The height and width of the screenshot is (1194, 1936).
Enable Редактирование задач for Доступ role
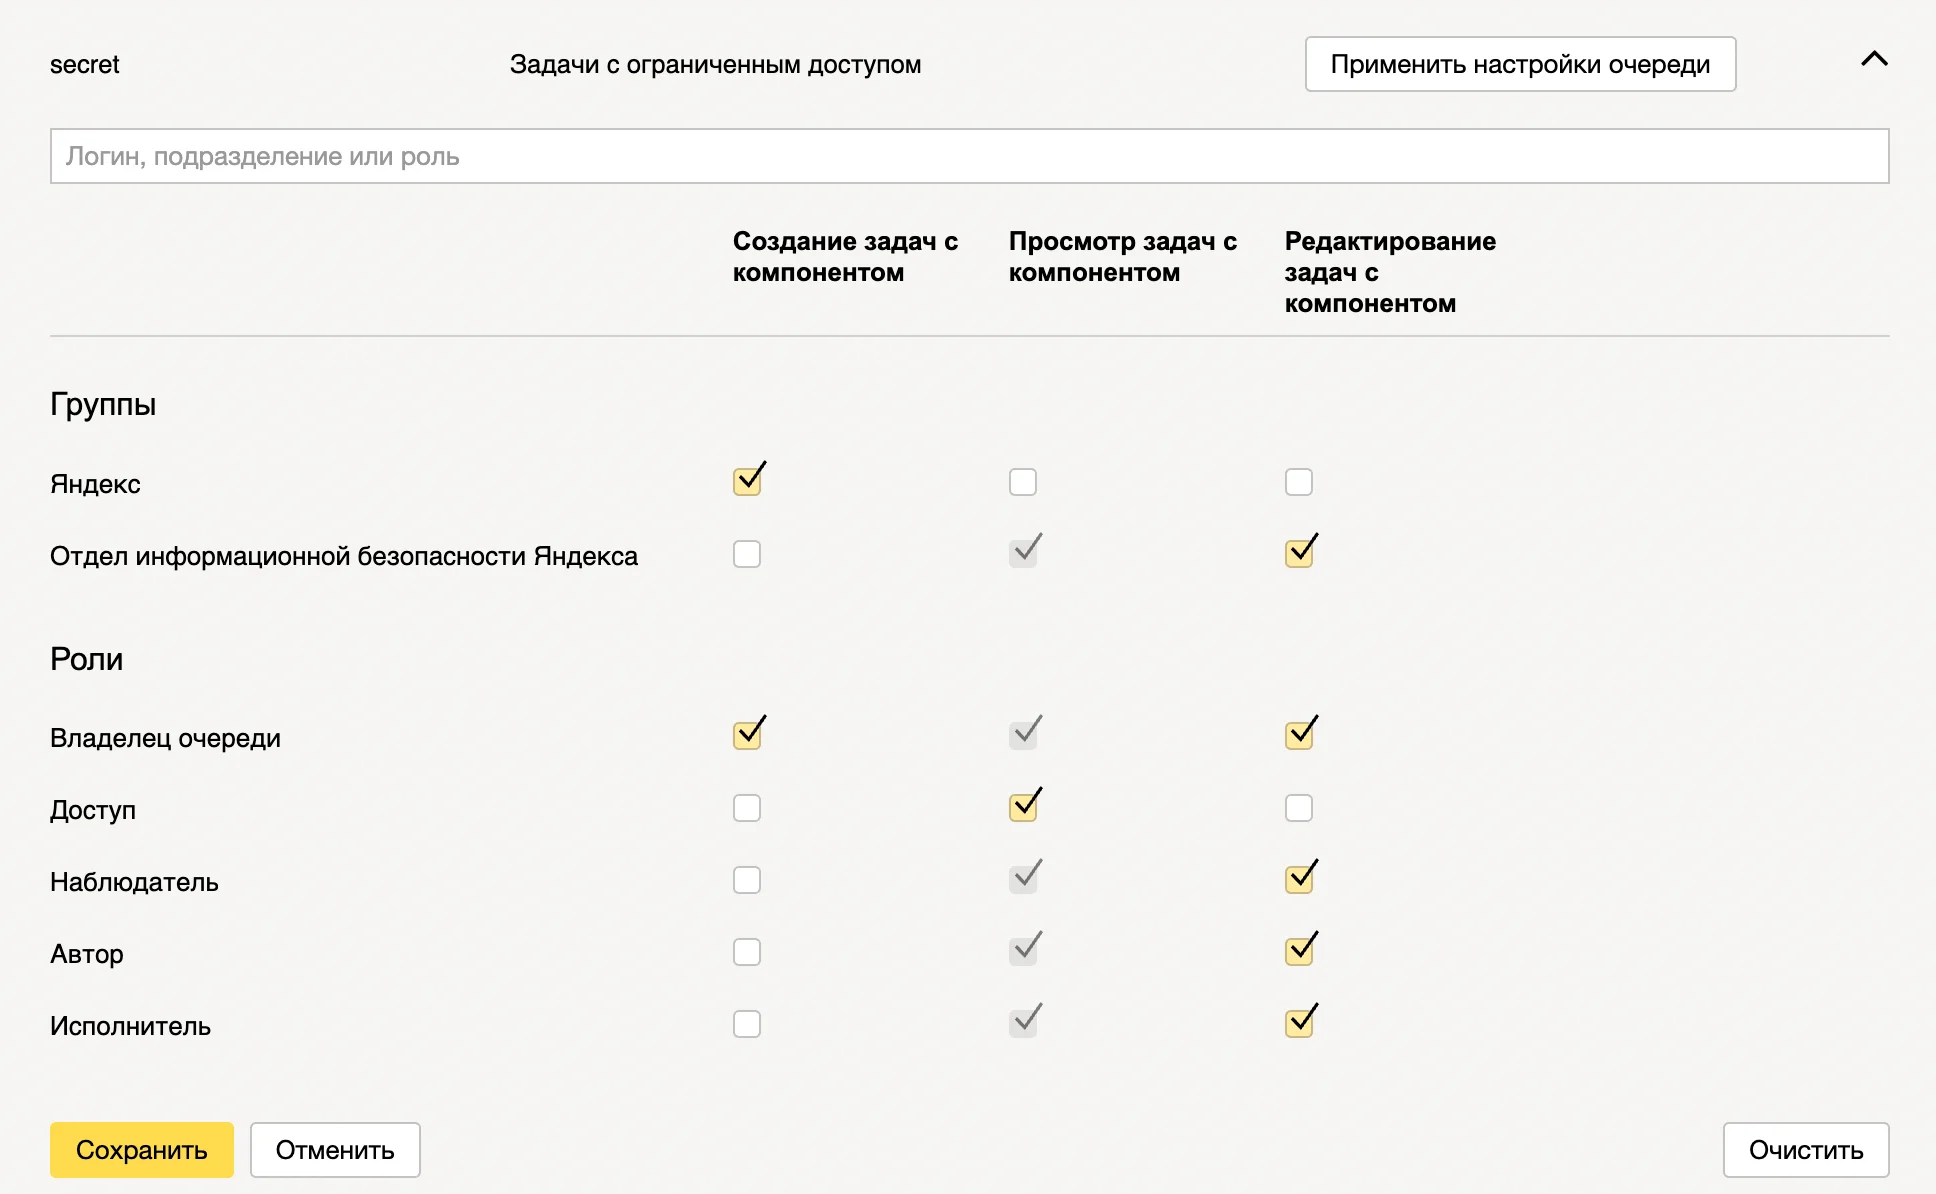(1298, 808)
